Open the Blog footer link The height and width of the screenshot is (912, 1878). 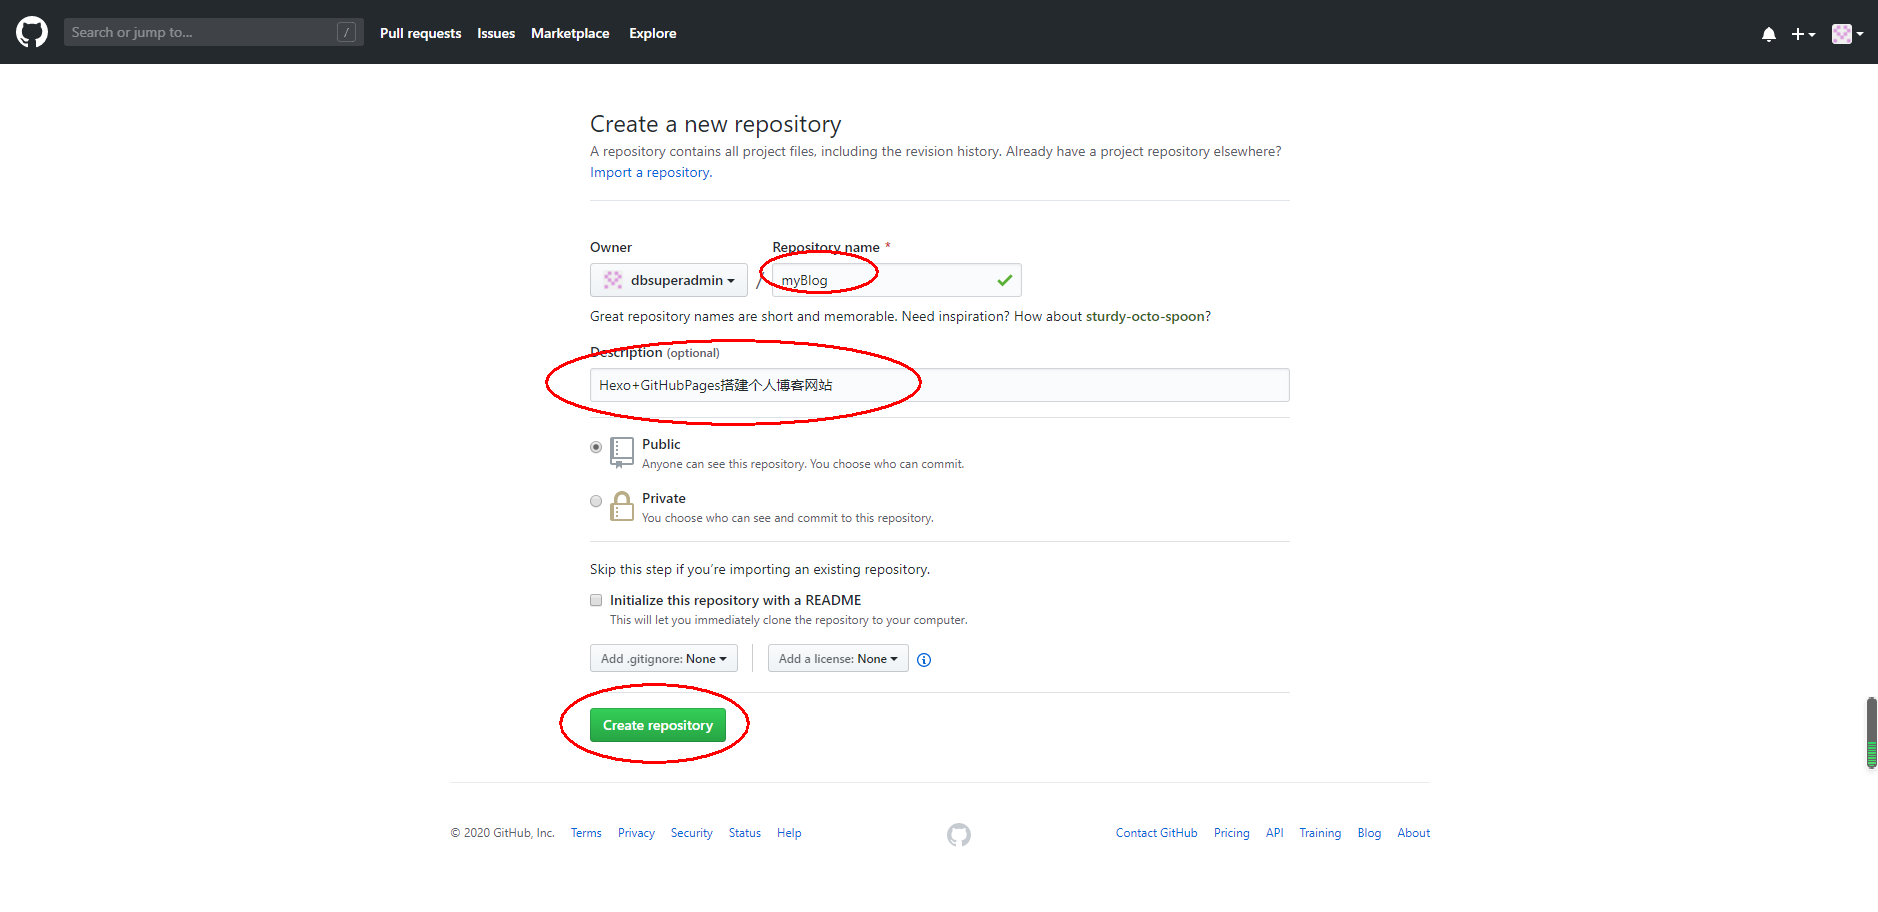click(1369, 833)
